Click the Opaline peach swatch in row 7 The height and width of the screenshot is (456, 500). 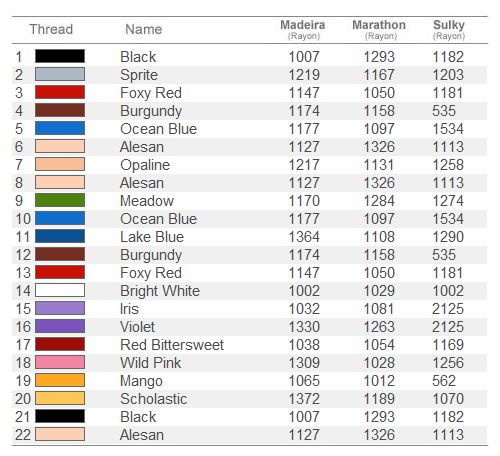(x=60, y=164)
